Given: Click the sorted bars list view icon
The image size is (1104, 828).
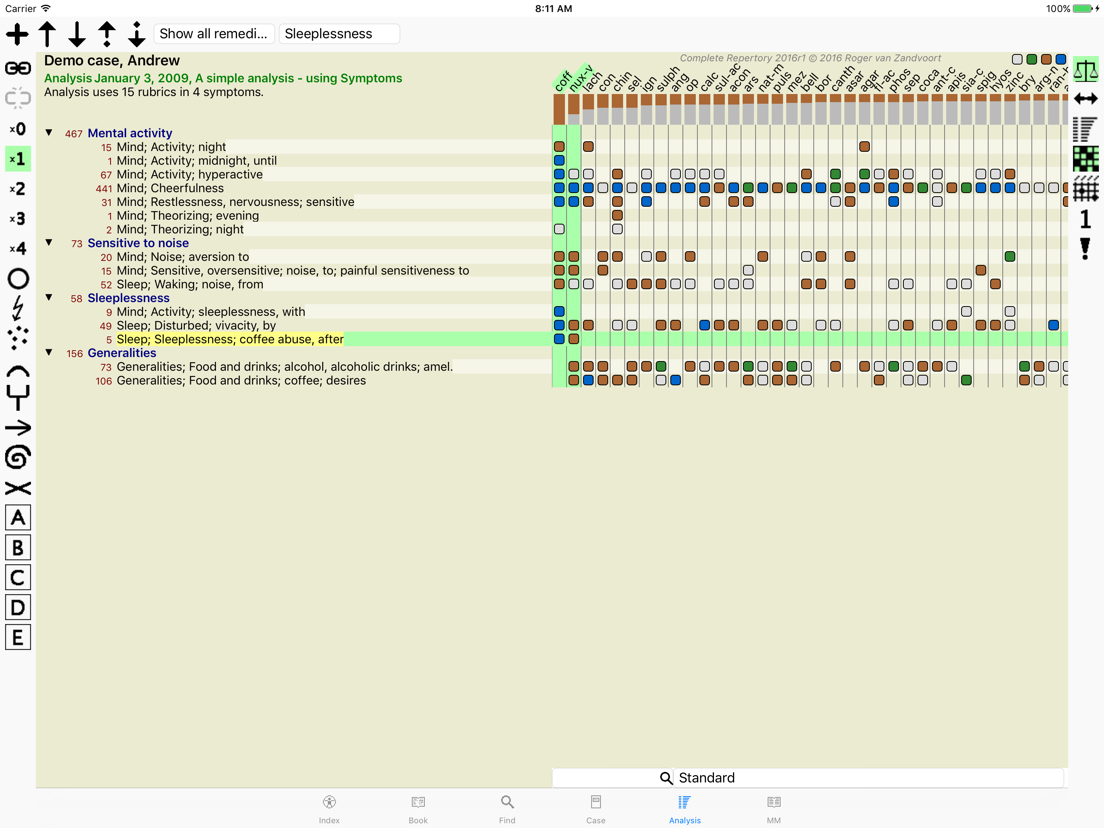Looking at the screenshot, I should pyautogui.click(x=1086, y=129).
